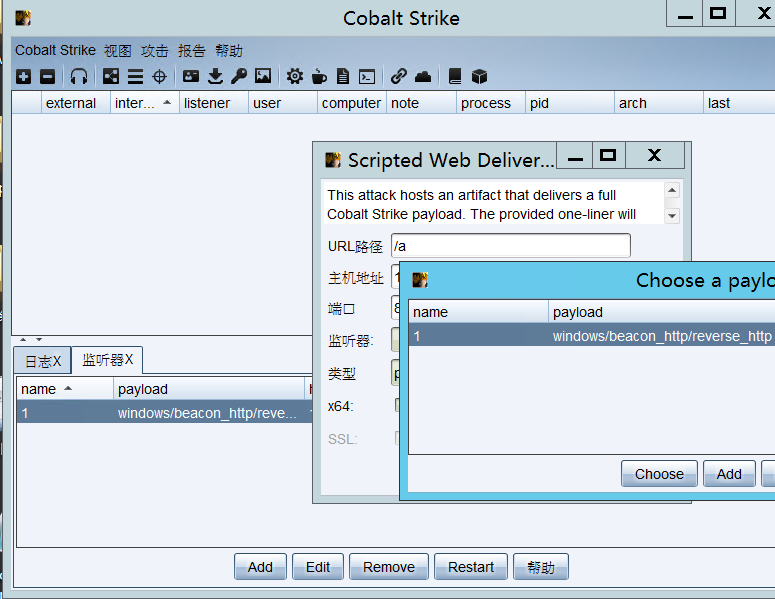Viewport: 775px width, 599px height.
Task: Open the Credentials card icon
Action: pyautogui.click(x=191, y=76)
